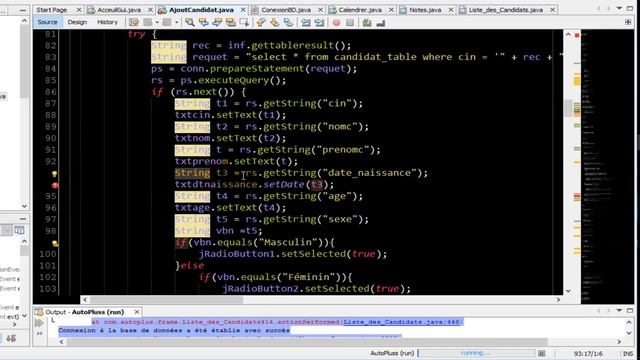This screenshot has height=360, width=640.
Task: Click the Stop Macro Recording square icon
Action: [350, 22]
